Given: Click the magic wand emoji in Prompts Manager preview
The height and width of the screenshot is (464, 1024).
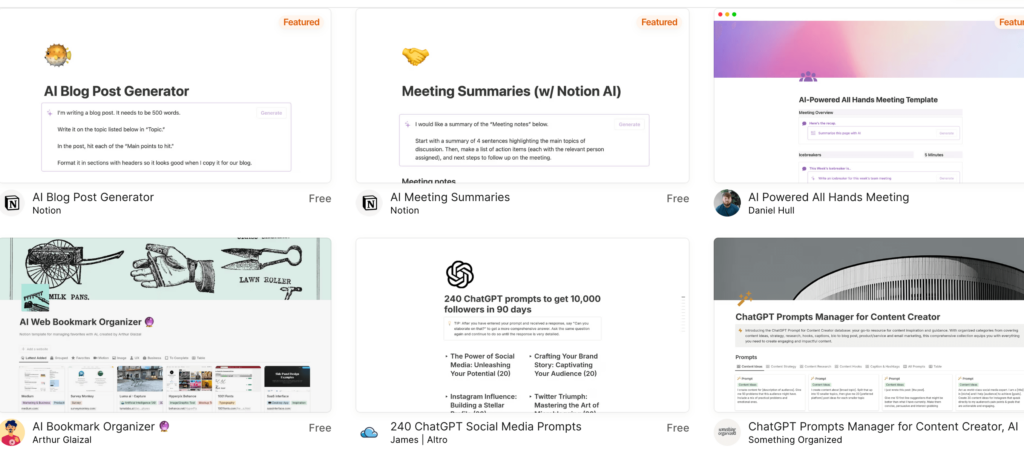Looking at the screenshot, I should [x=744, y=299].
